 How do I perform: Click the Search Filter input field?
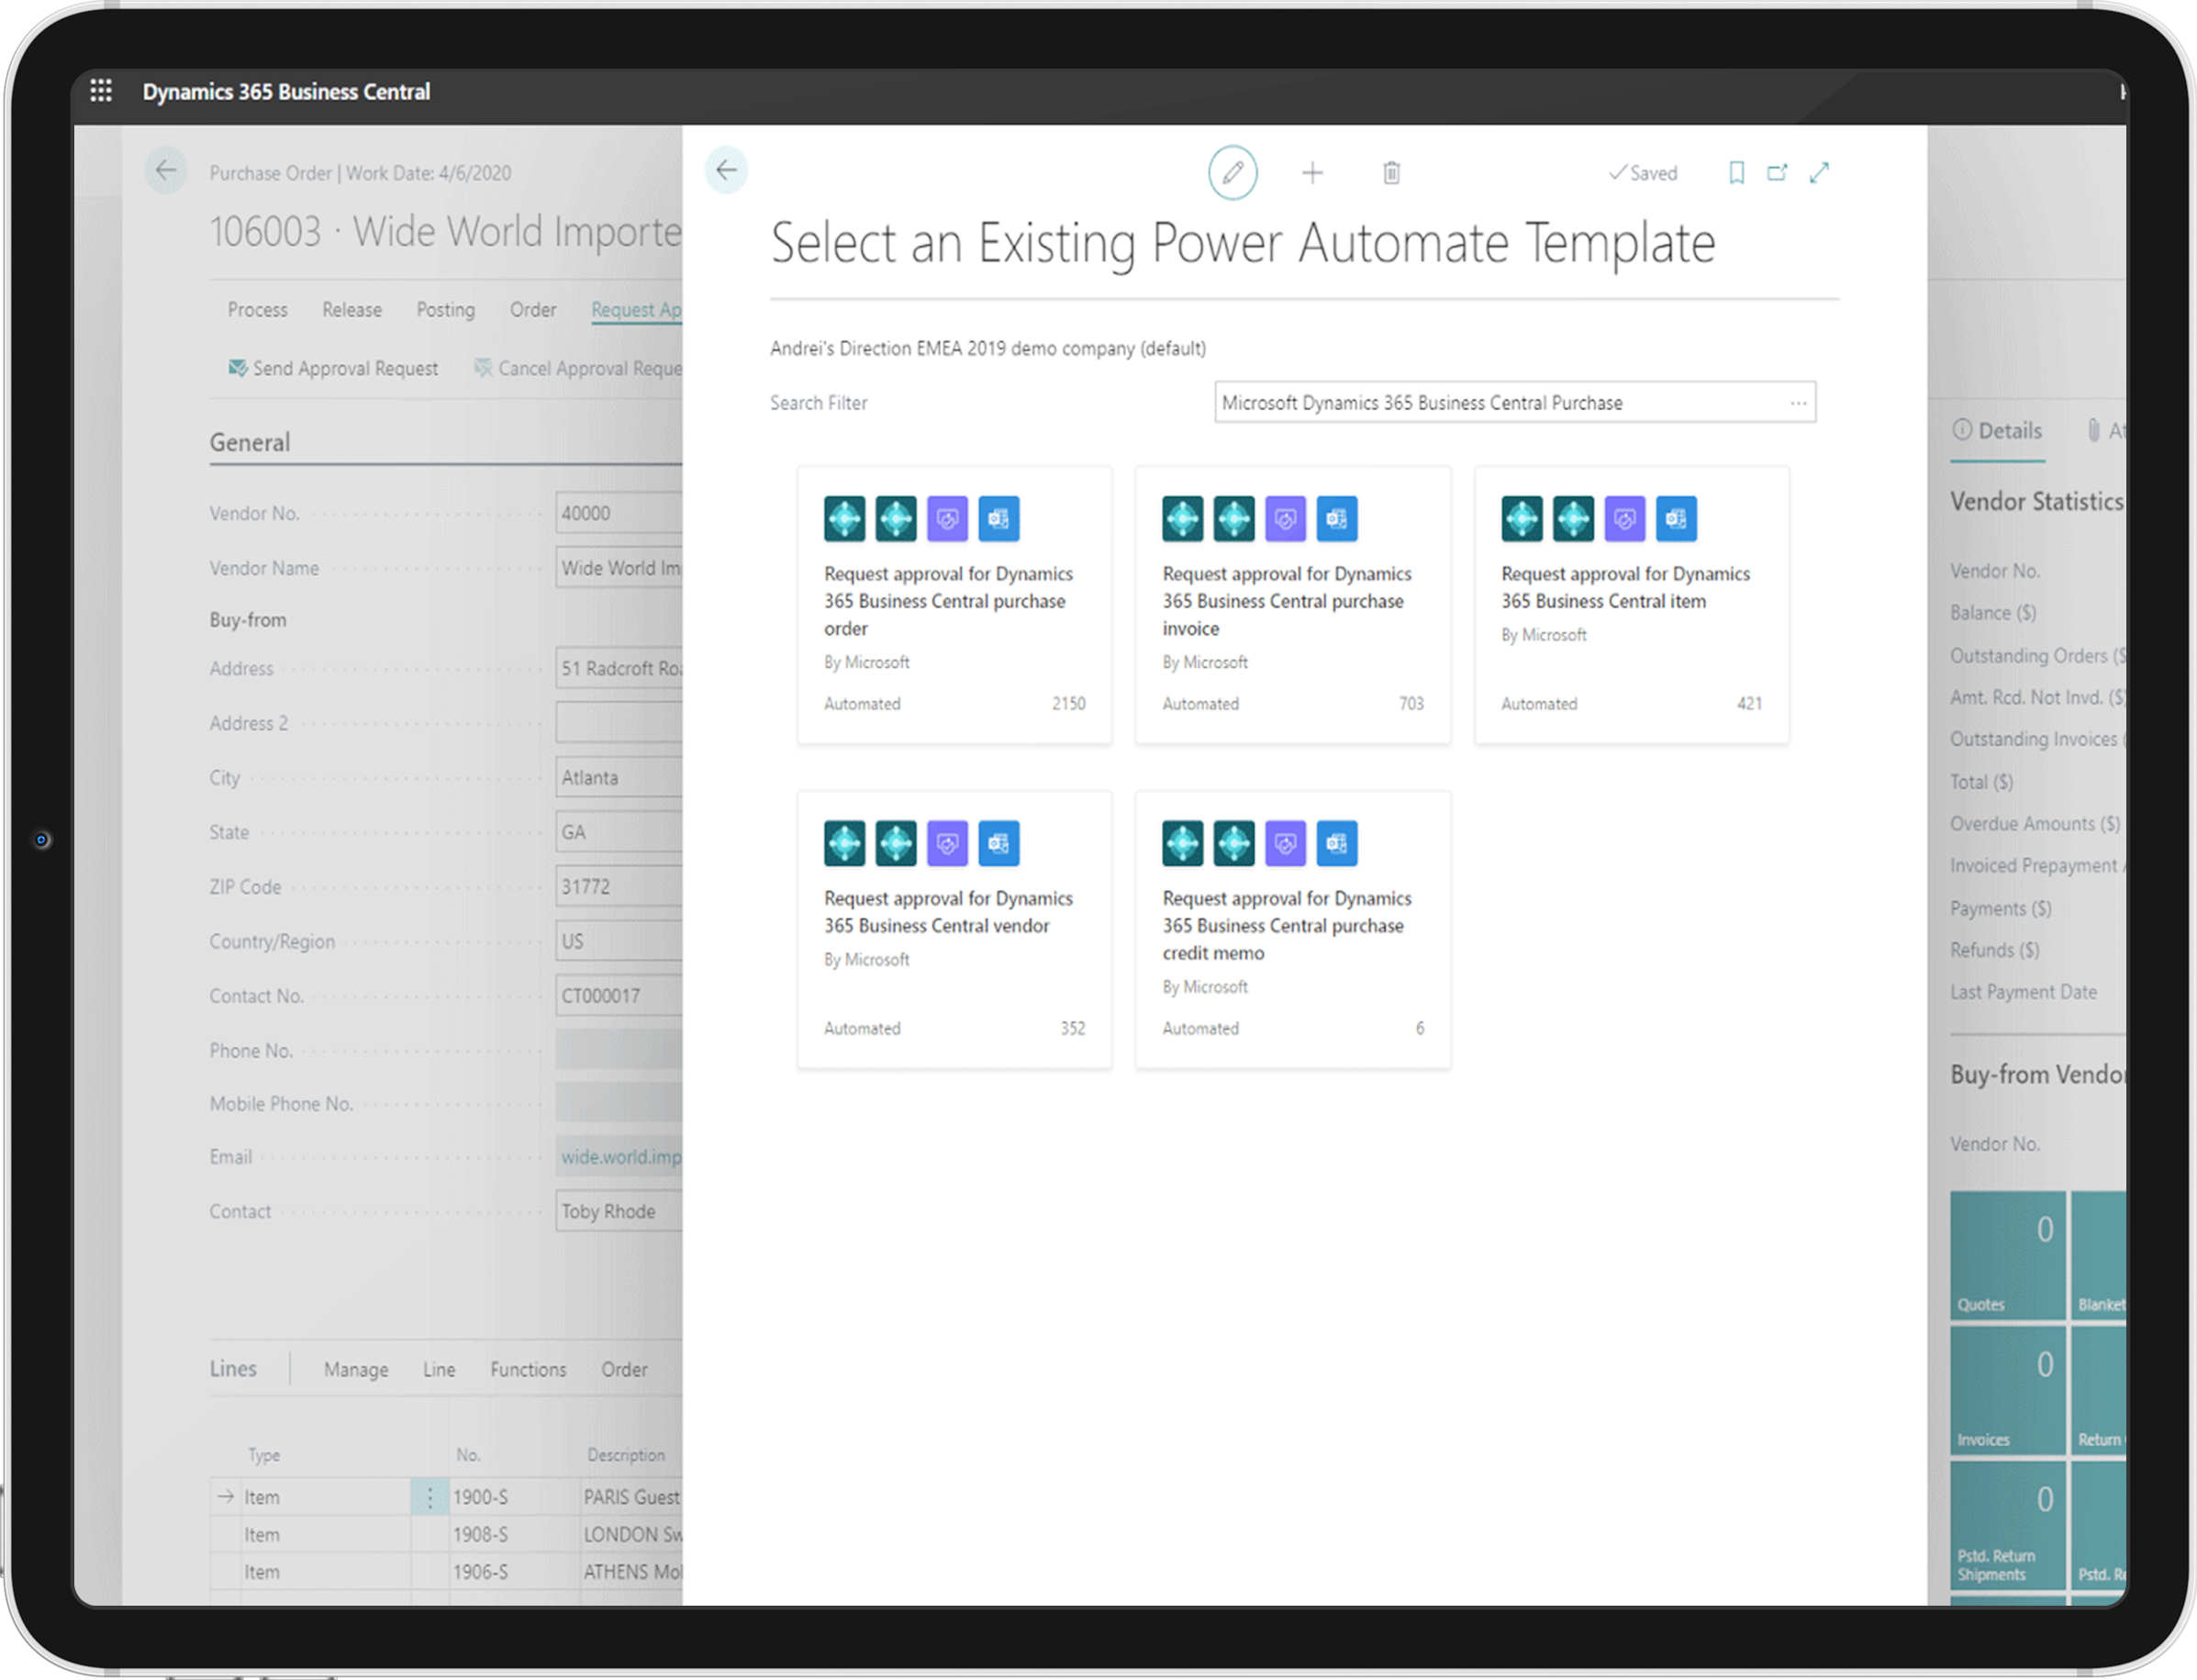(1515, 403)
